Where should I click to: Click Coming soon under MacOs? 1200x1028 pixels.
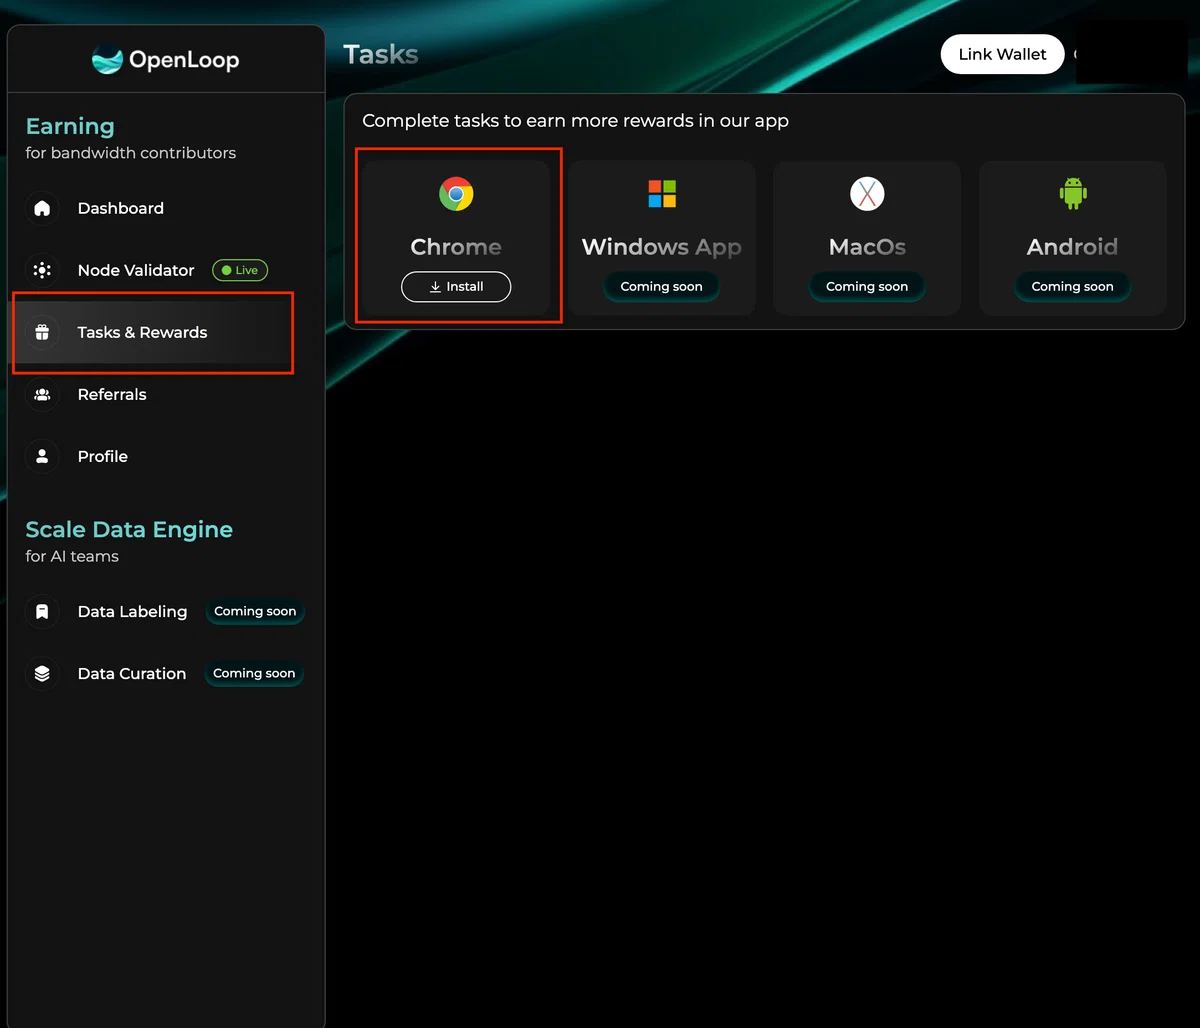[x=867, y=286]
